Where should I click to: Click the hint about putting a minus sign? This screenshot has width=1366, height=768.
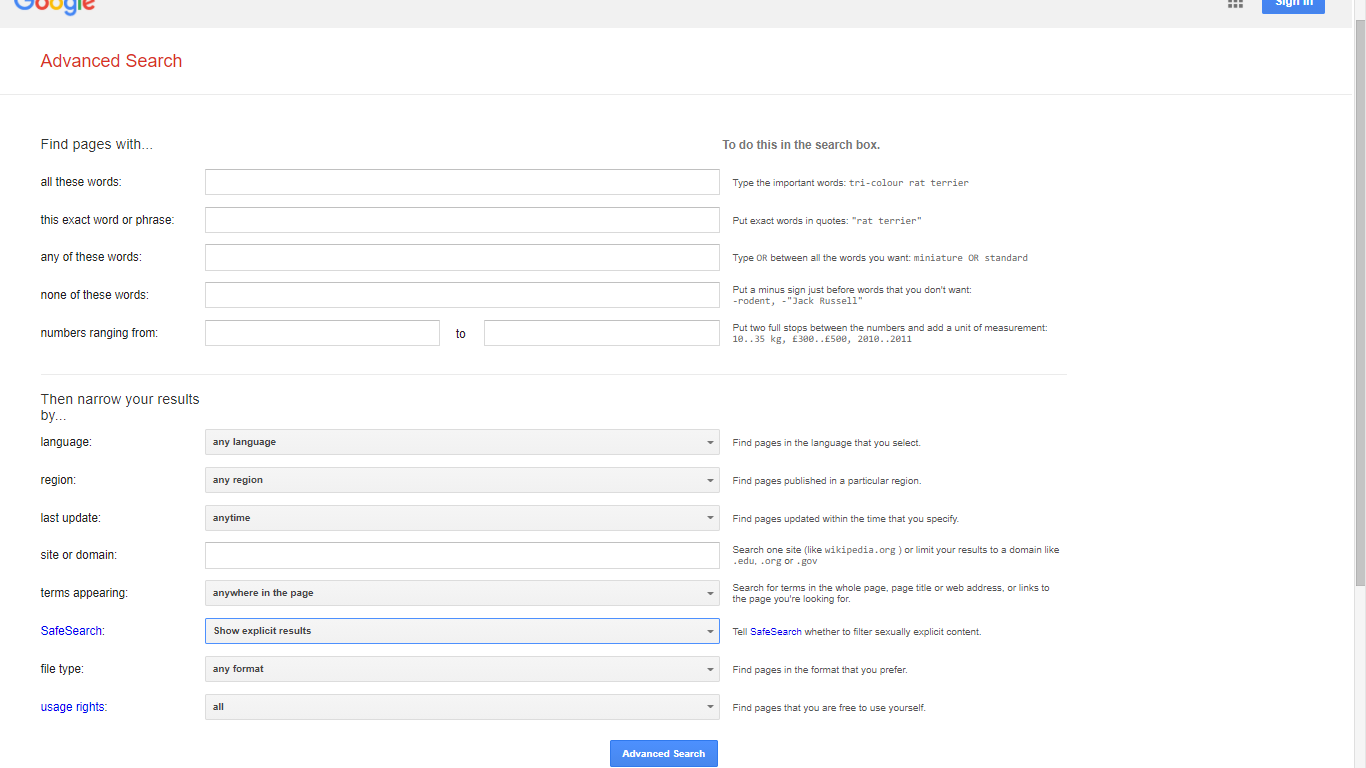click(x=852, y=295)
